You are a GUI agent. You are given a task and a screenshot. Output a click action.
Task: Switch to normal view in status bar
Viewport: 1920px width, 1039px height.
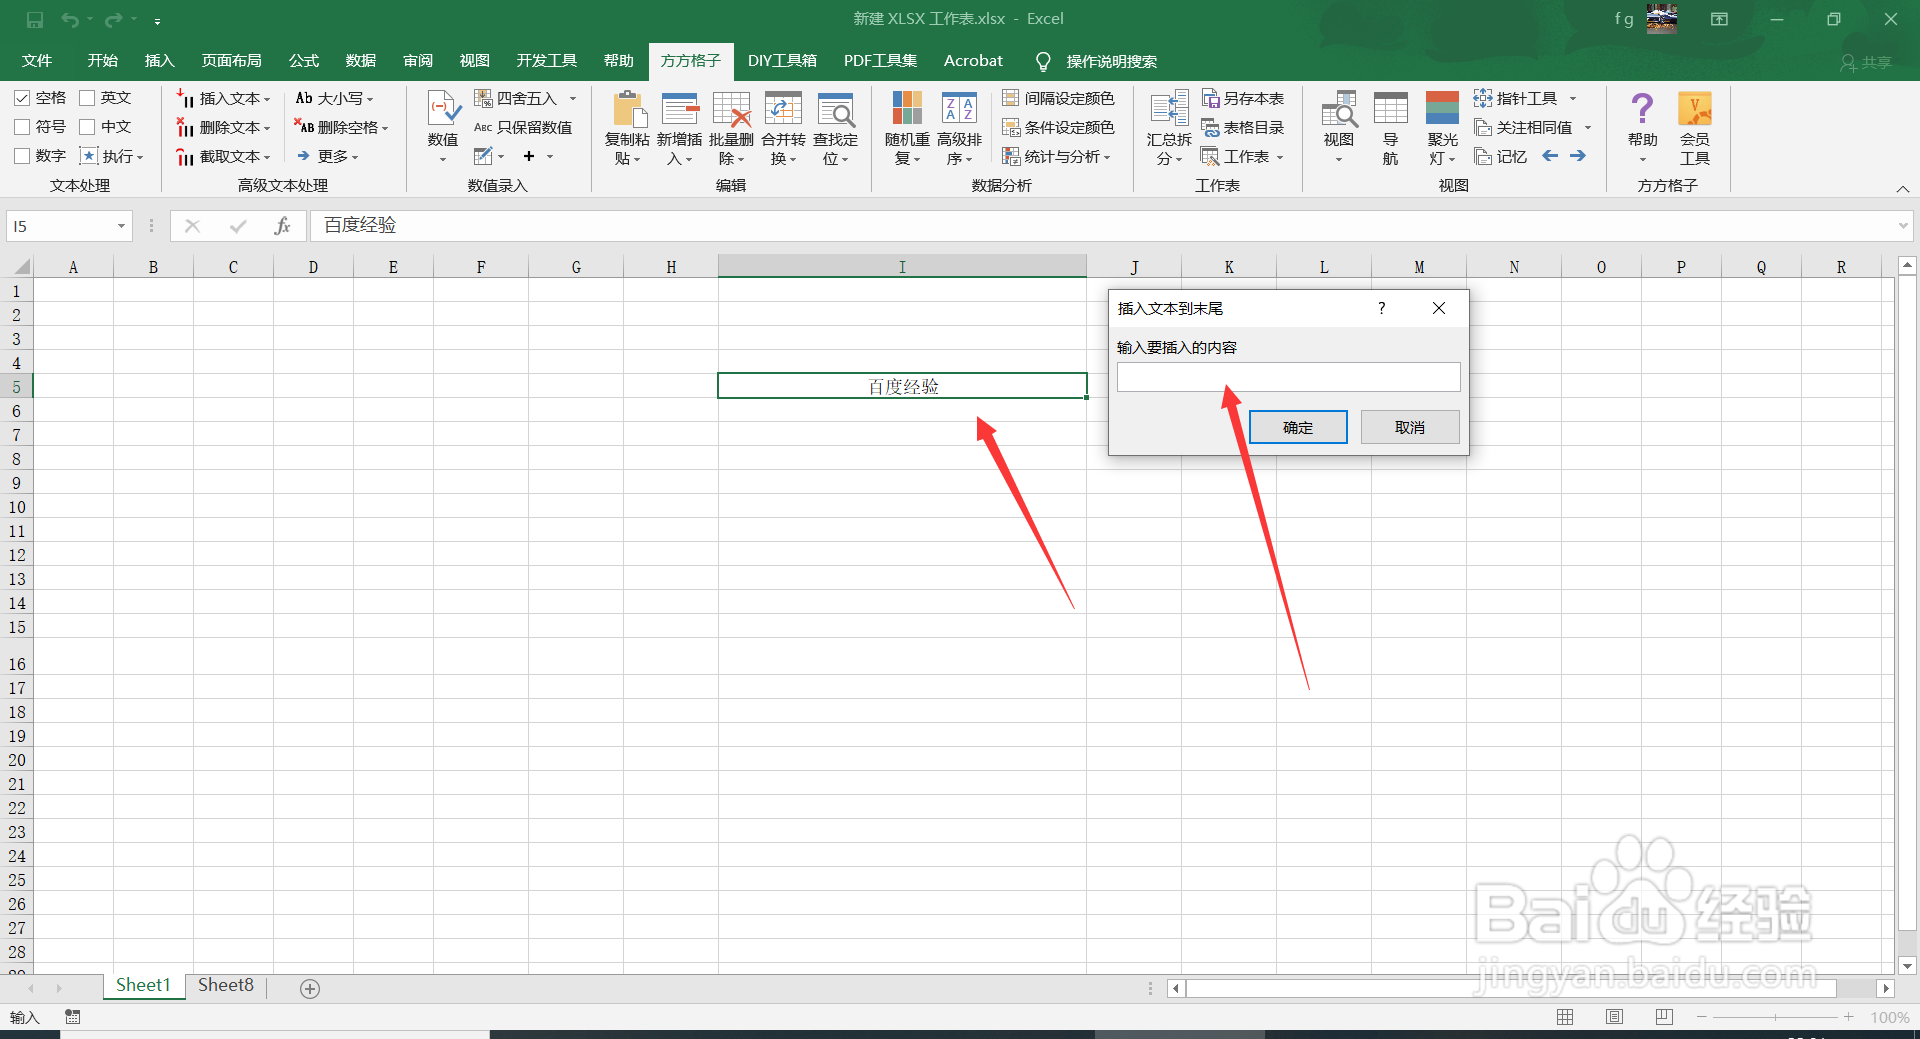pyautogui.click(x=1565, y=1017)
